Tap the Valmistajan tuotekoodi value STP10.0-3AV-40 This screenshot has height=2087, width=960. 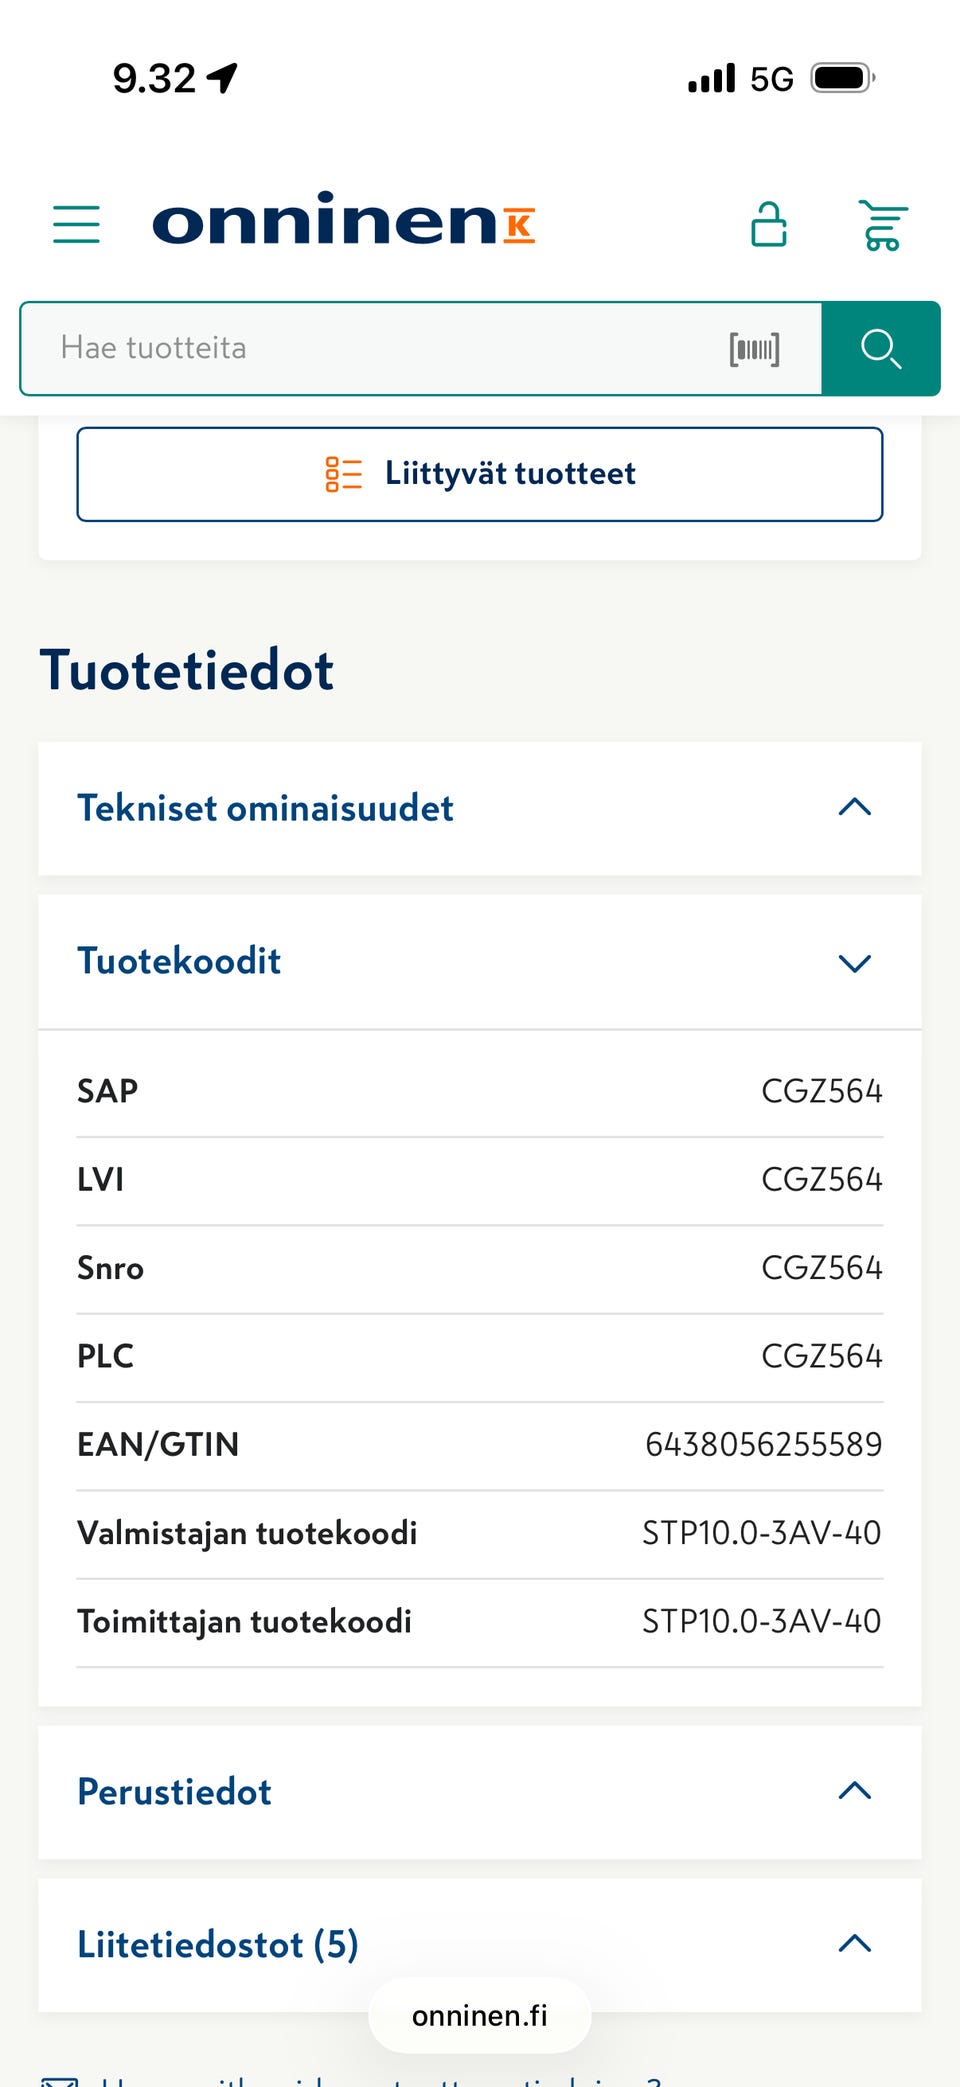[761, 1533]
